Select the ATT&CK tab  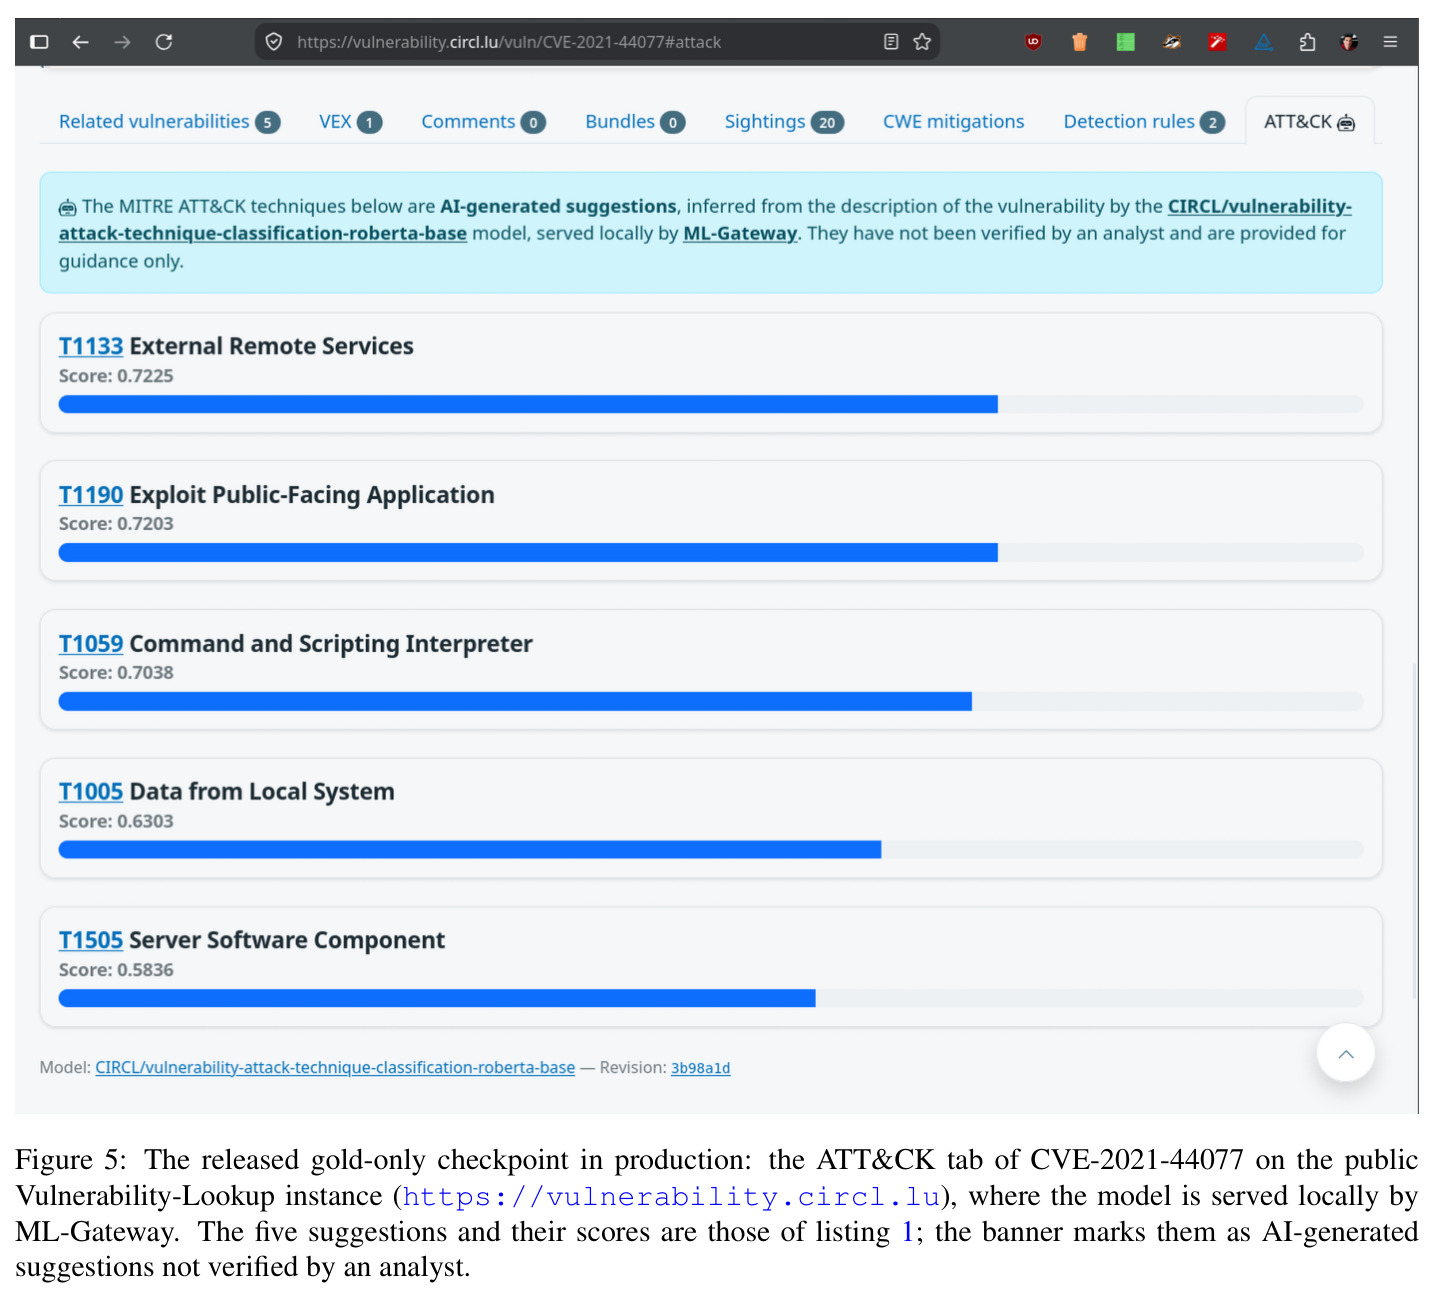(1309, 122)
